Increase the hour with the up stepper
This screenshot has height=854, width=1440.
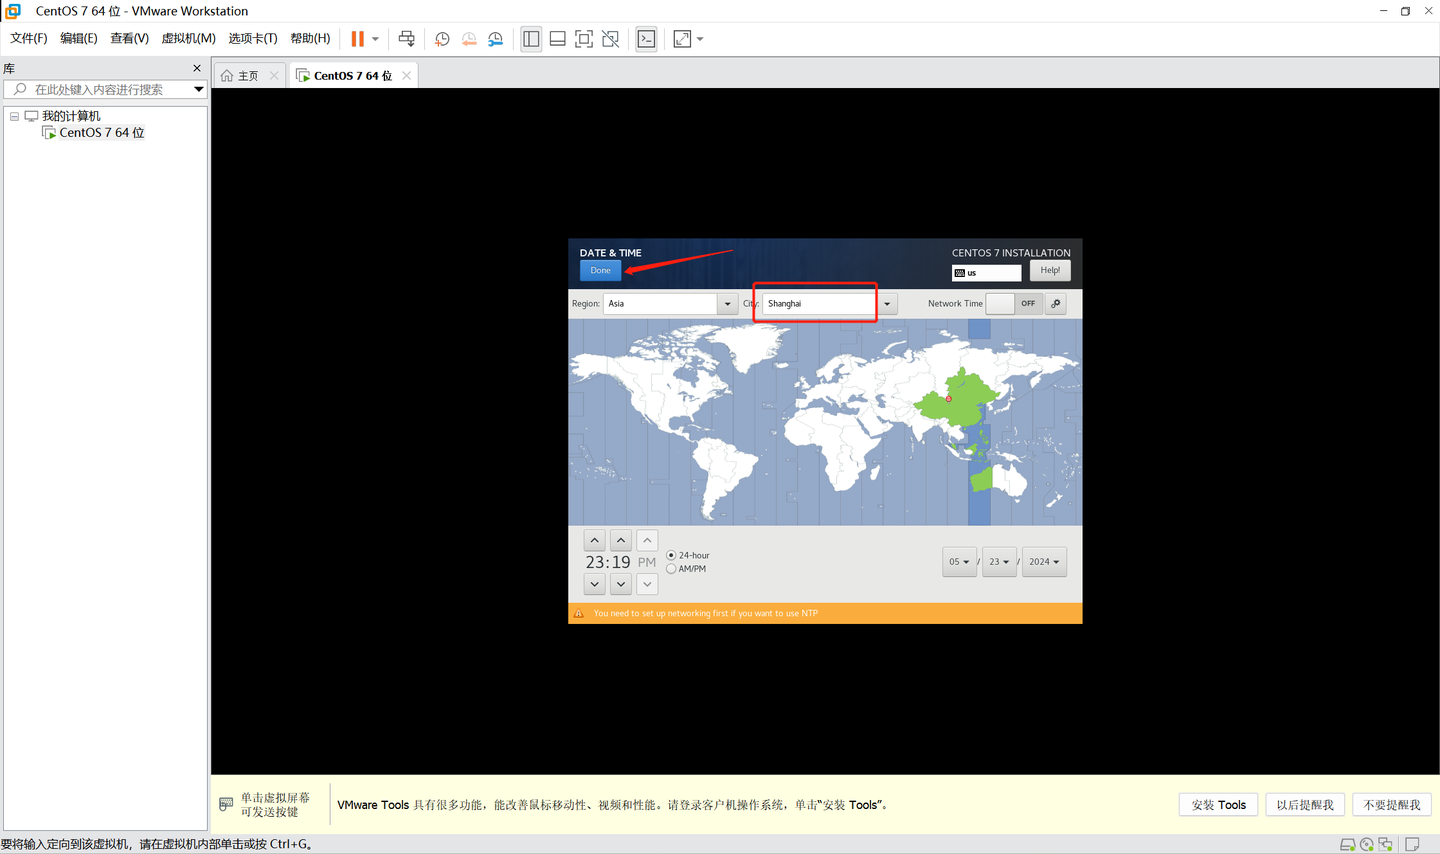[x=594, y=539]
